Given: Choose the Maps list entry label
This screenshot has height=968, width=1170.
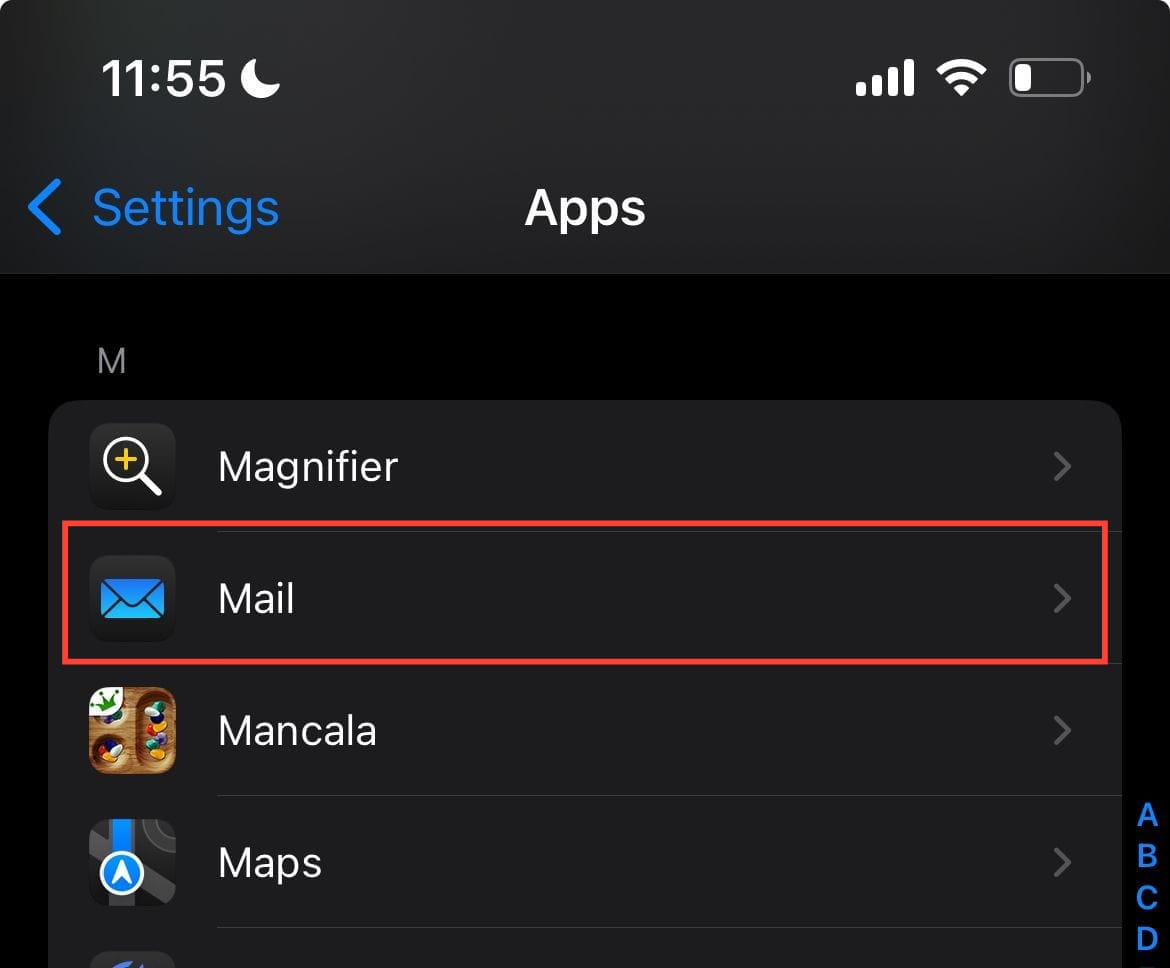Looking at the screenshot, I should [x=270, y=863].
